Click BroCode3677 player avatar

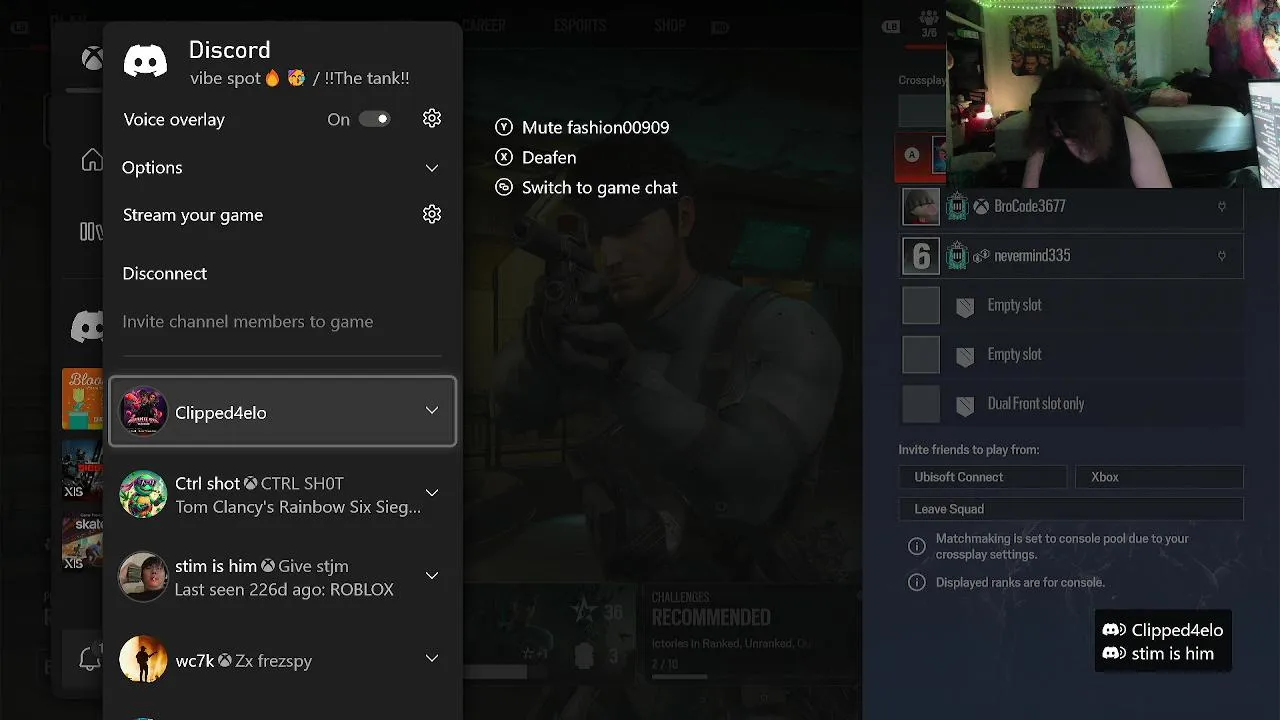[921, 207]
